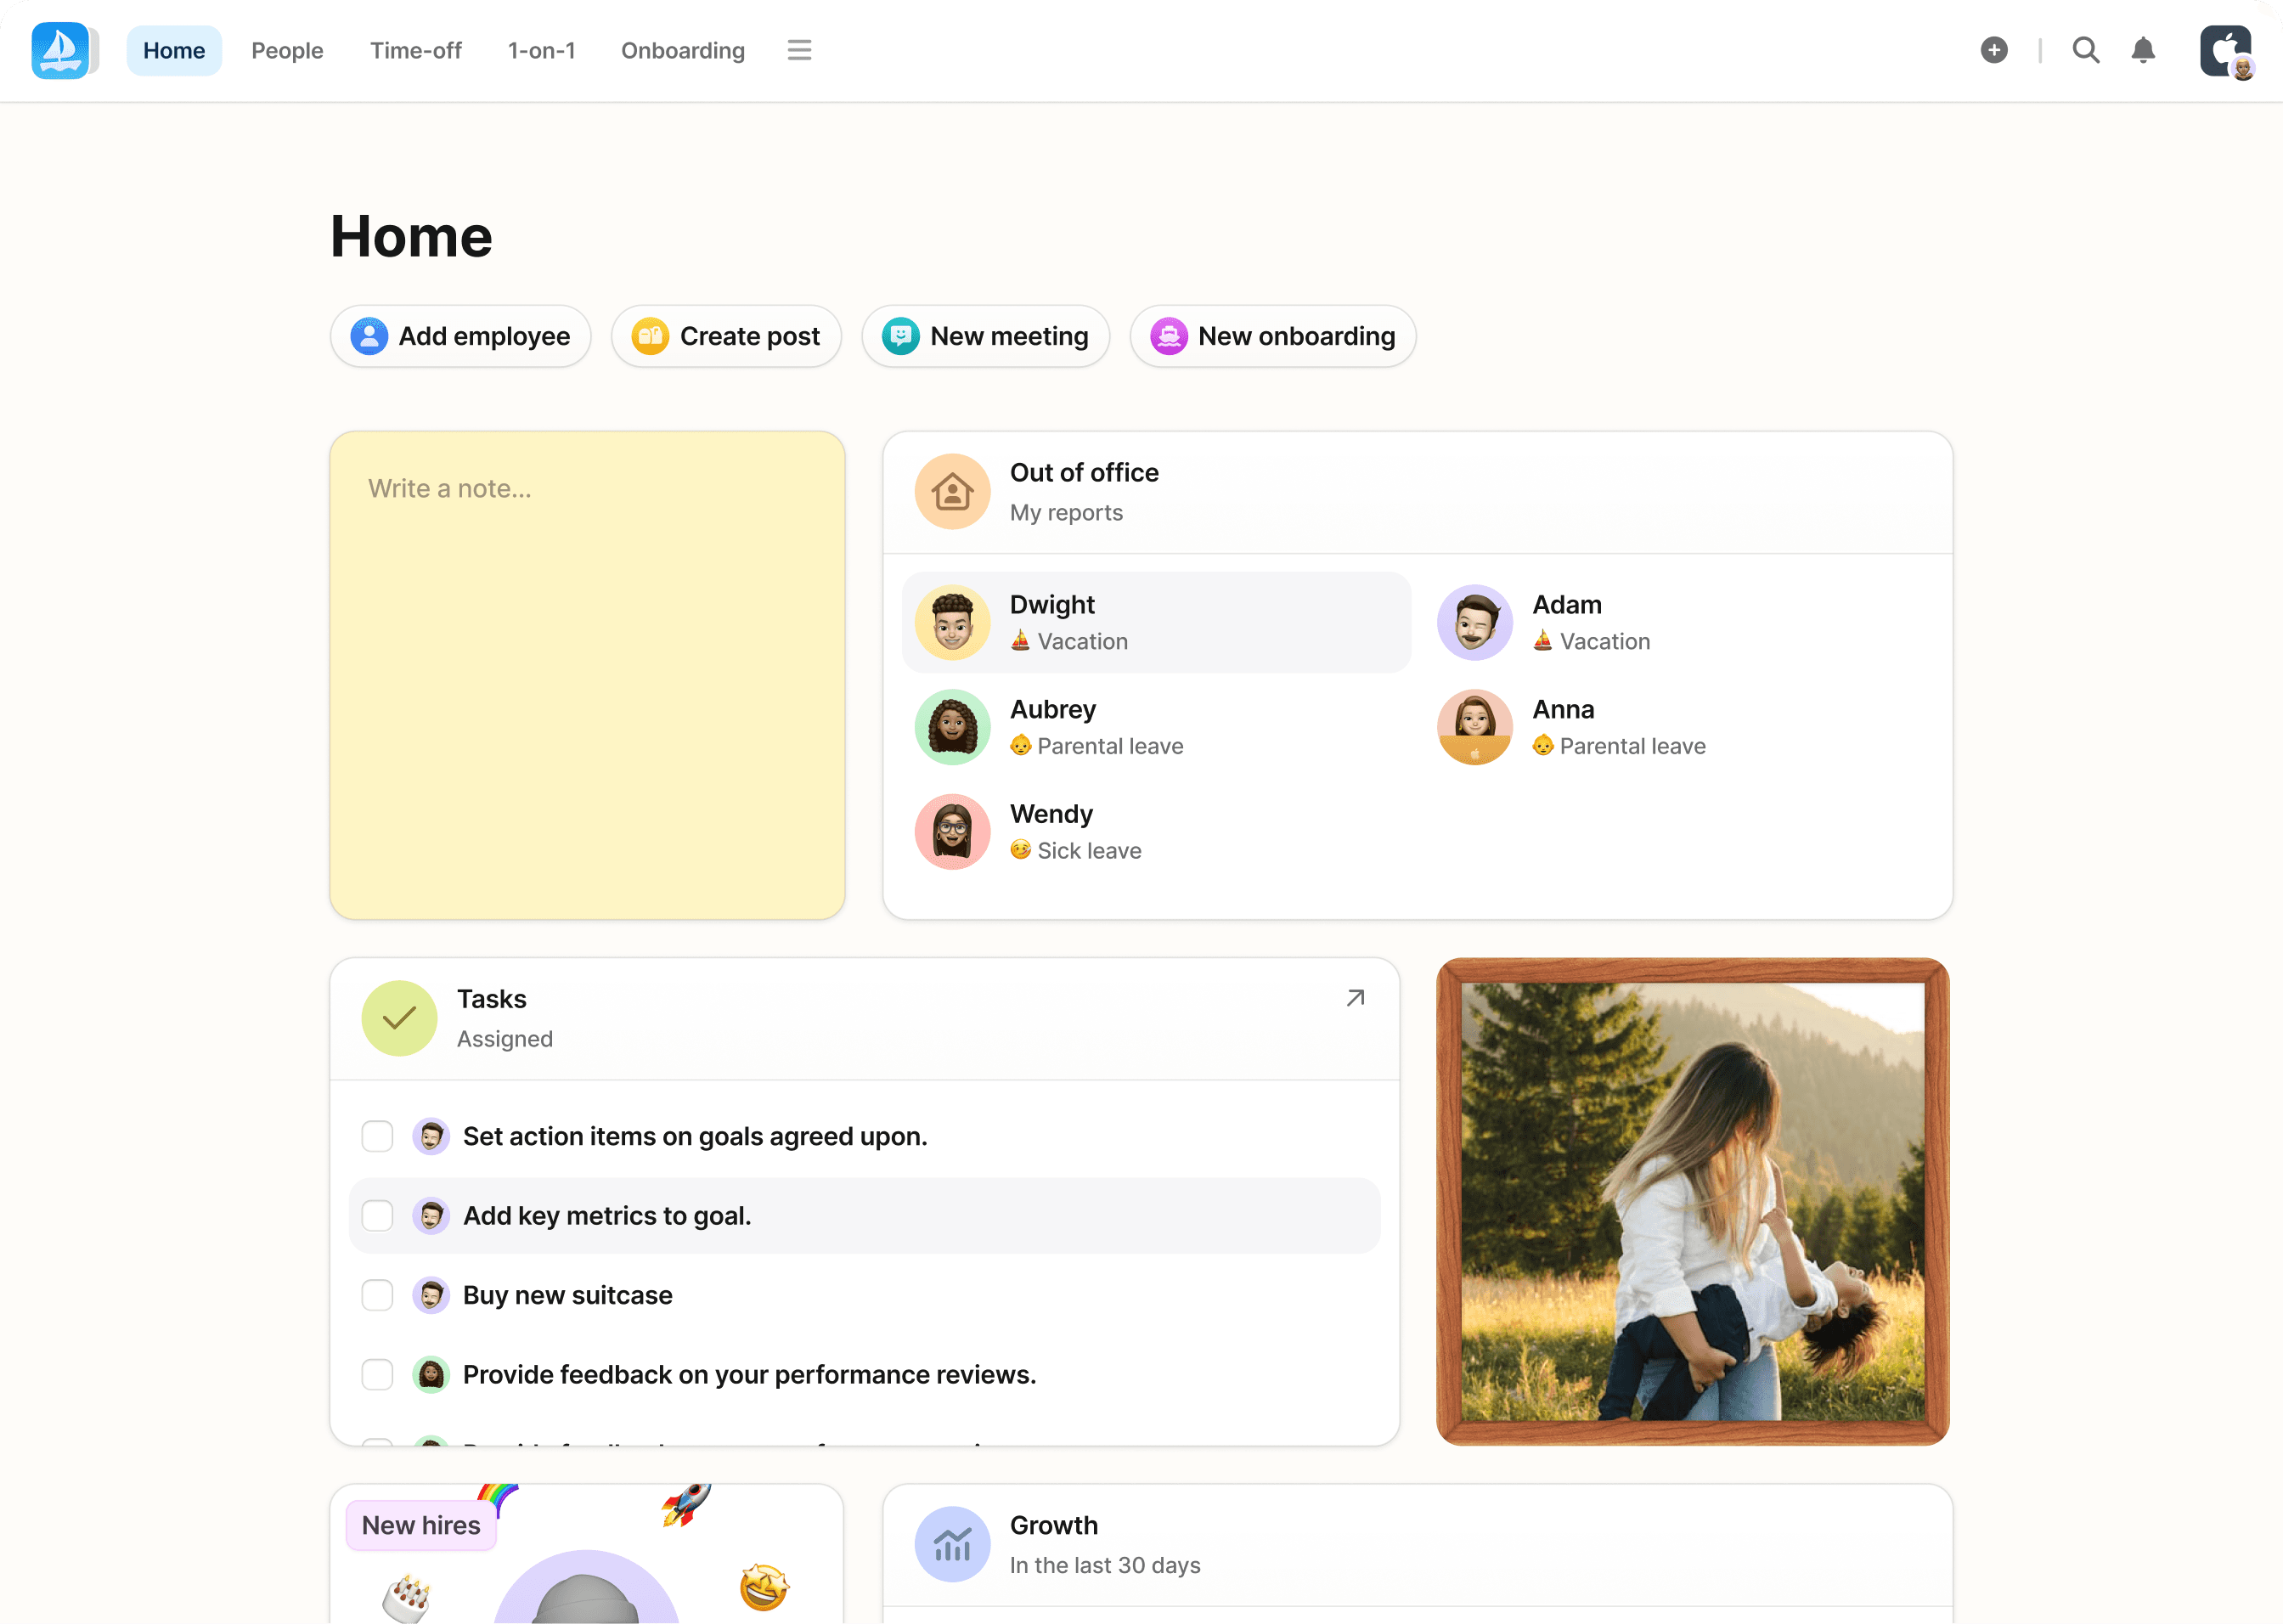Expand Tasks widget with arrow icon
The height and width of the screenshot is (1624, 2283).
(1355, 998)
